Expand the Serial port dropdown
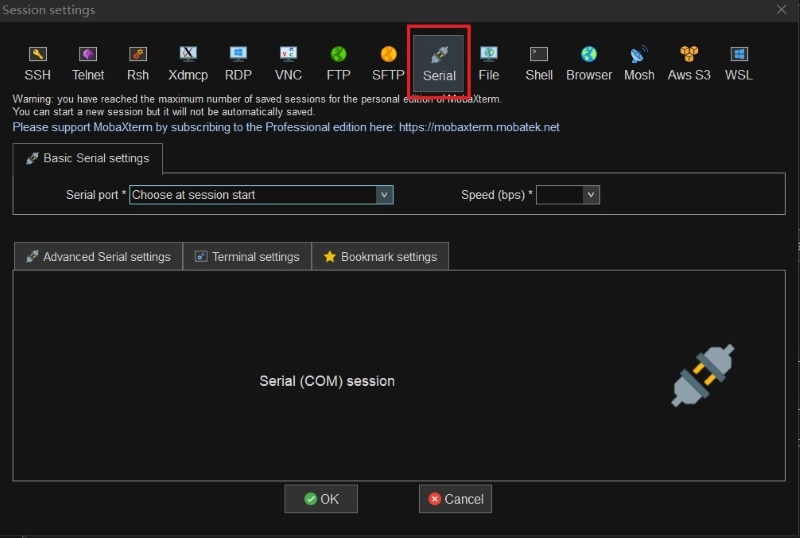The image size is (800, 538). click(x=384, y=195)
